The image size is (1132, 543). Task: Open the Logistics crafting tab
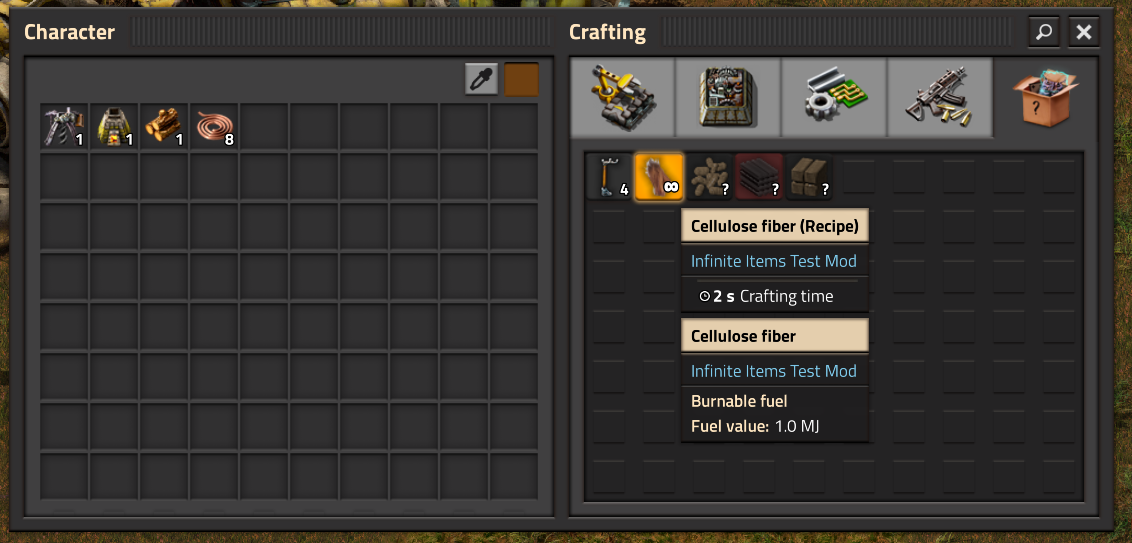click(x=622, y=97)
